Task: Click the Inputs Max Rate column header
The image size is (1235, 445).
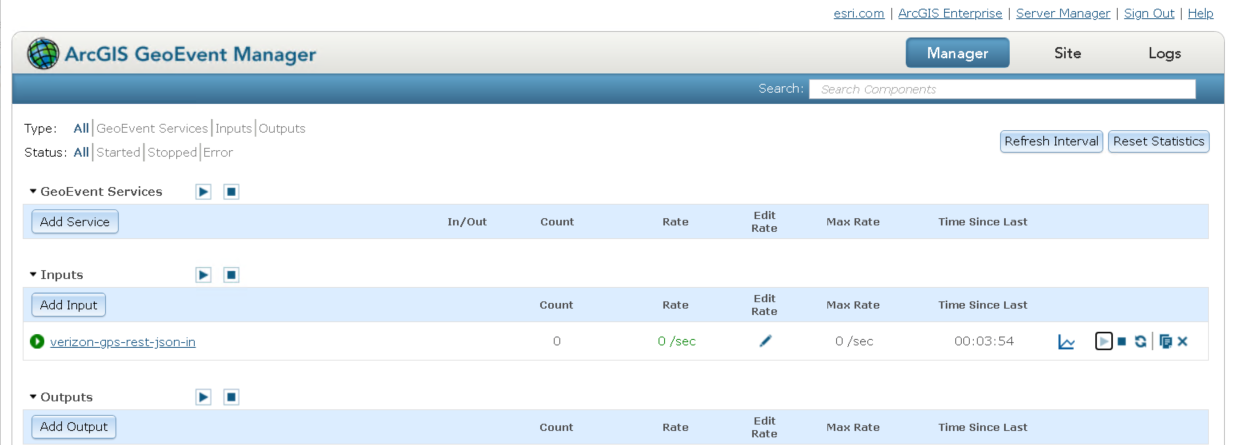Action: click(x=853, y=305)
